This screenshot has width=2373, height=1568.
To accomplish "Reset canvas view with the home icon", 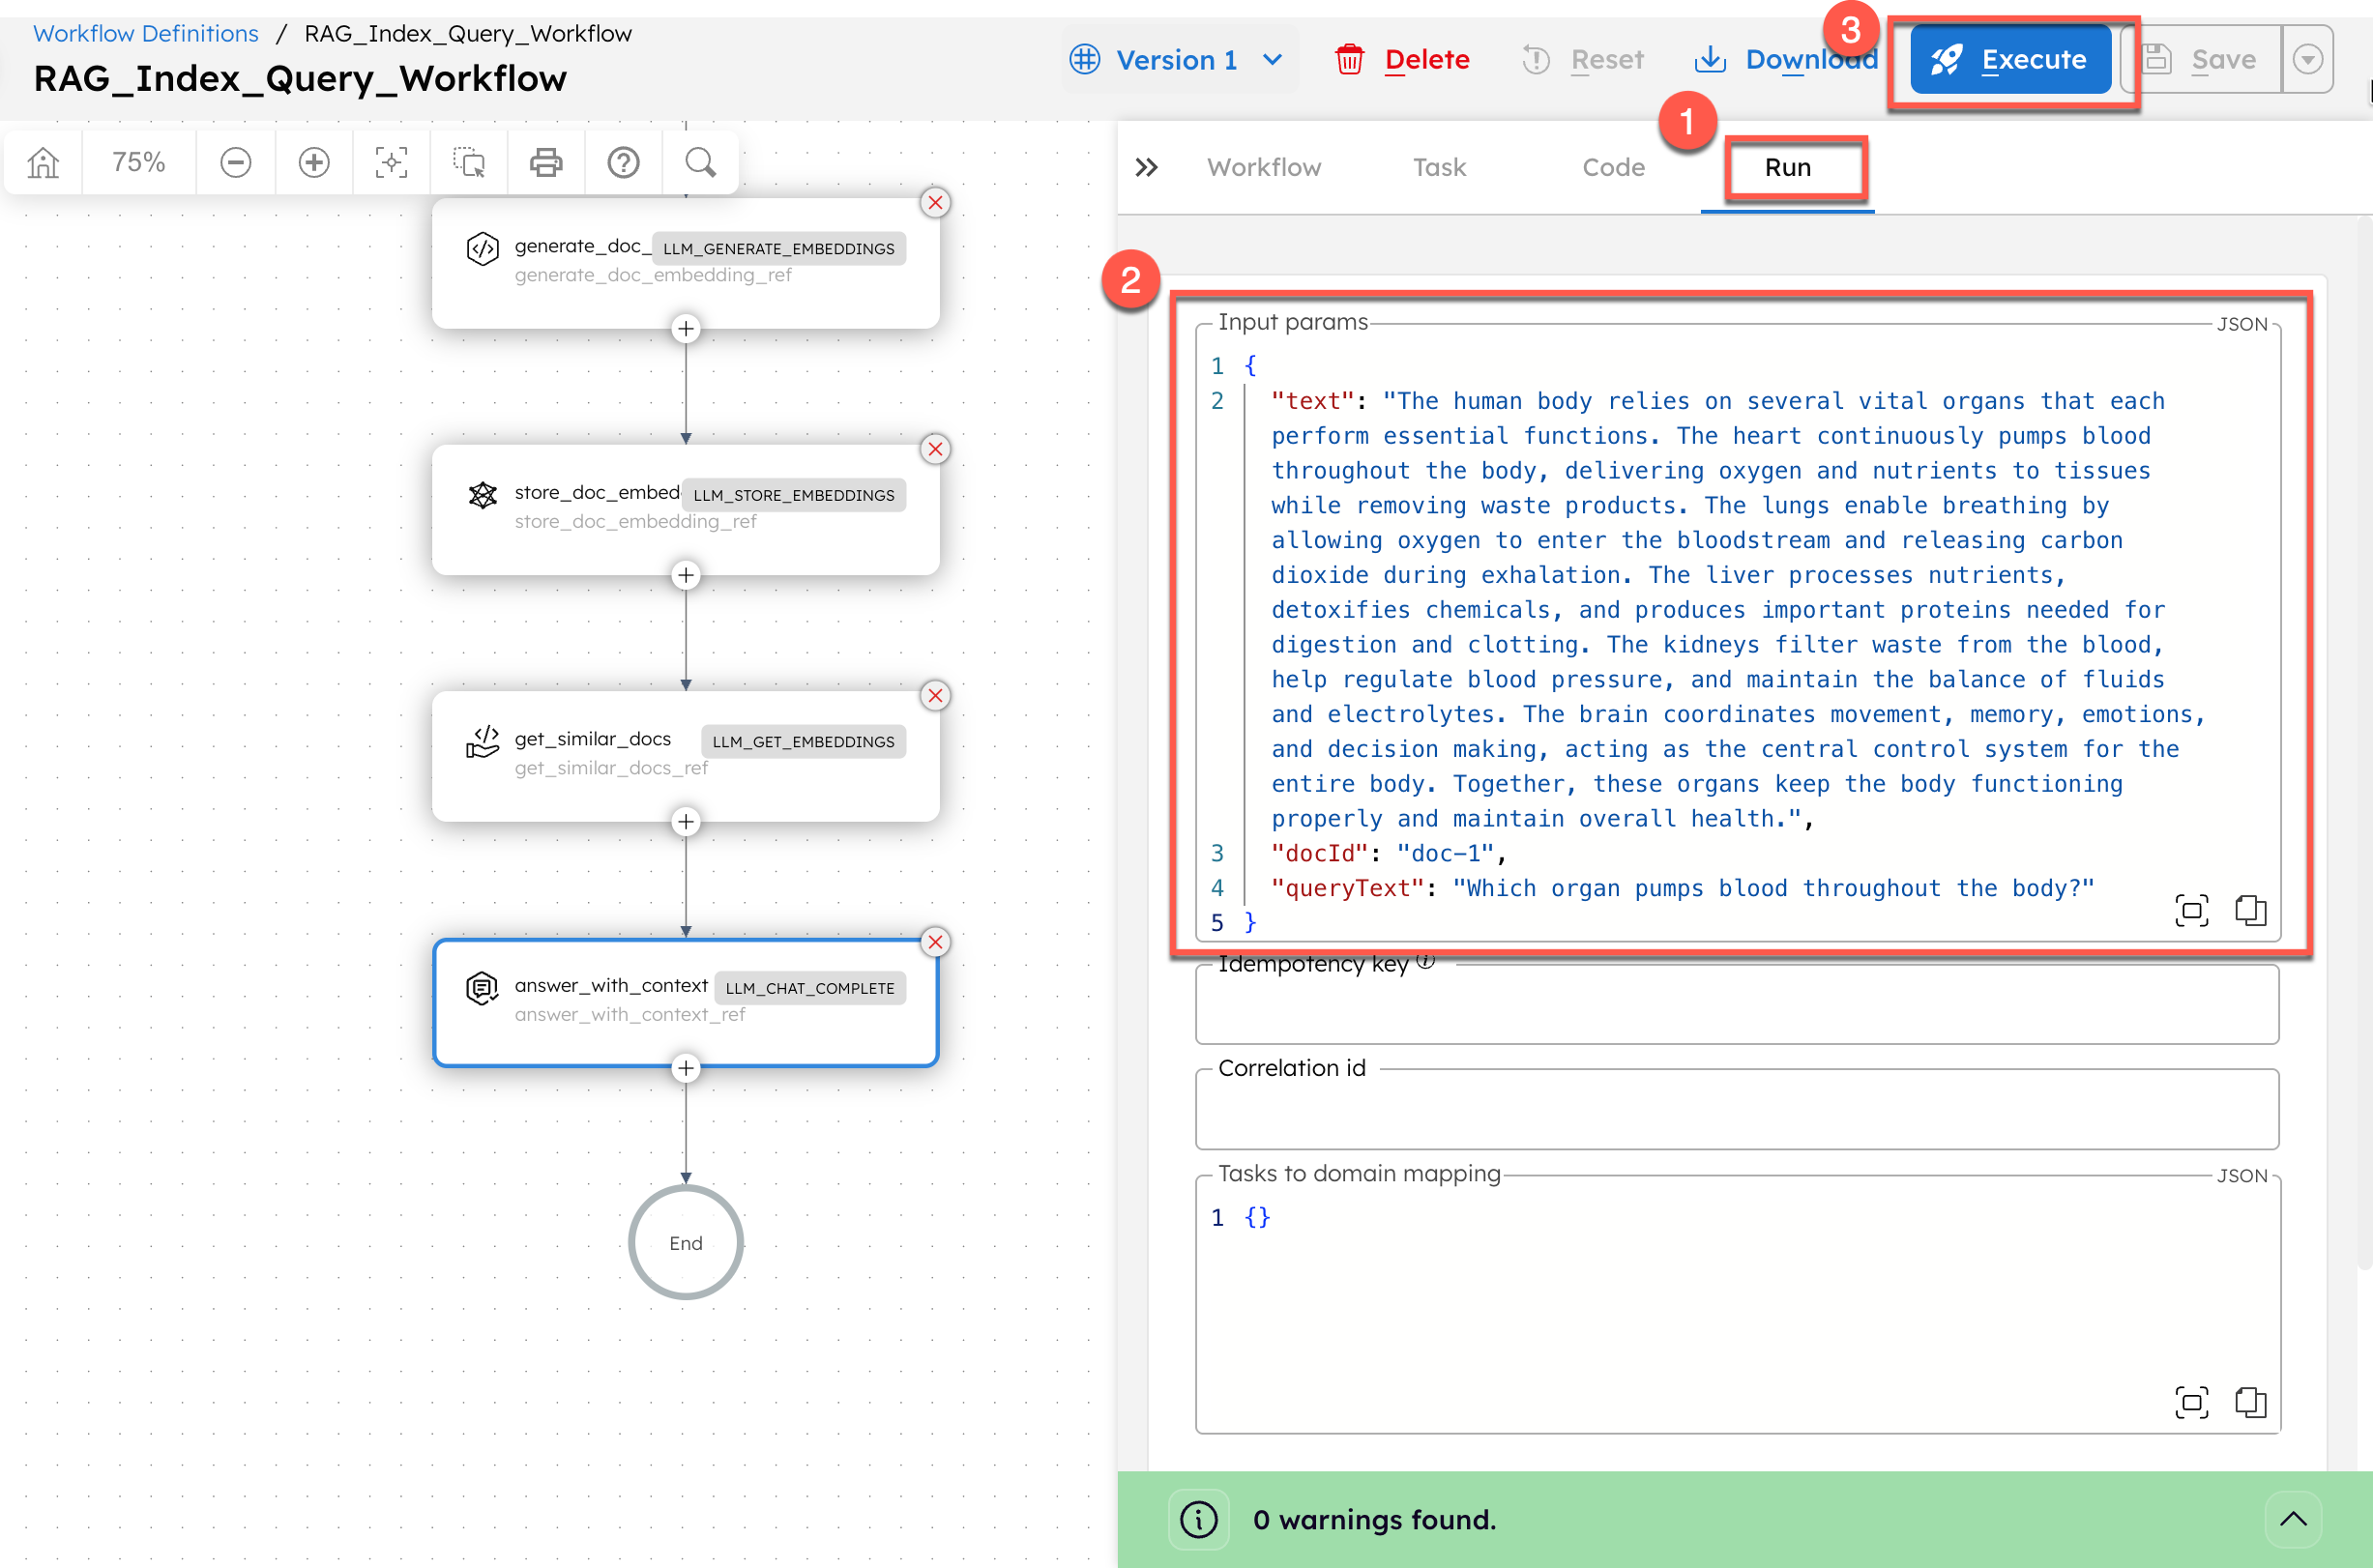I will coord(42,161).
